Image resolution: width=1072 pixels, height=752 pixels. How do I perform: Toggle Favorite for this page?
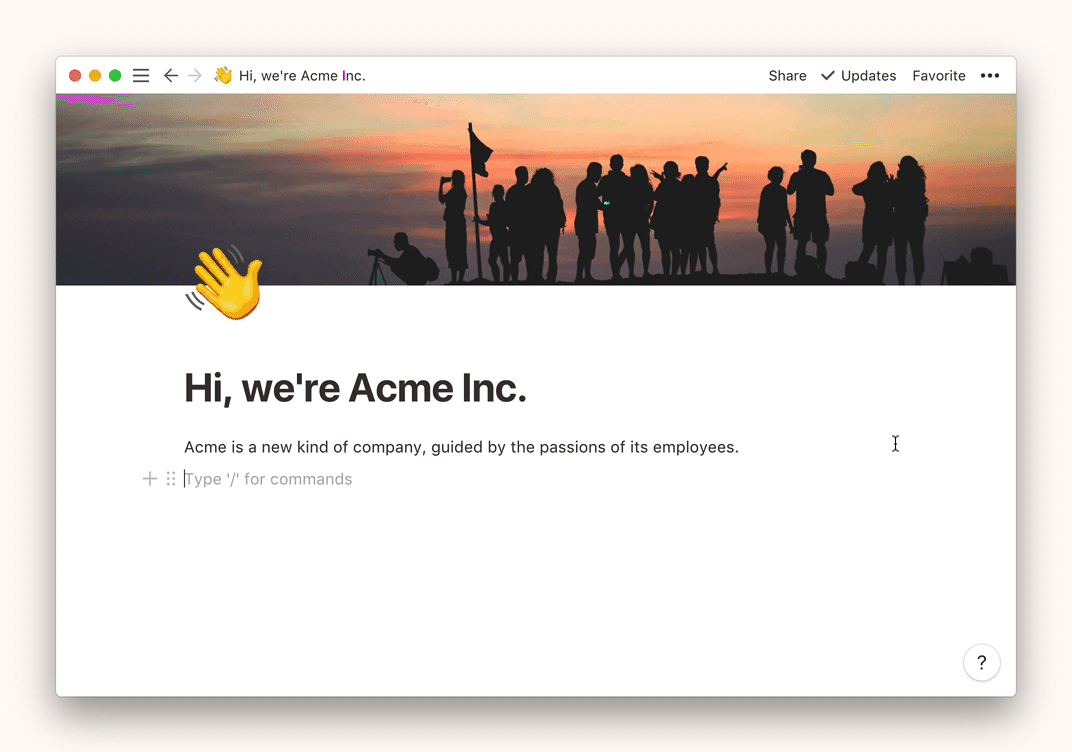point(938,76)
